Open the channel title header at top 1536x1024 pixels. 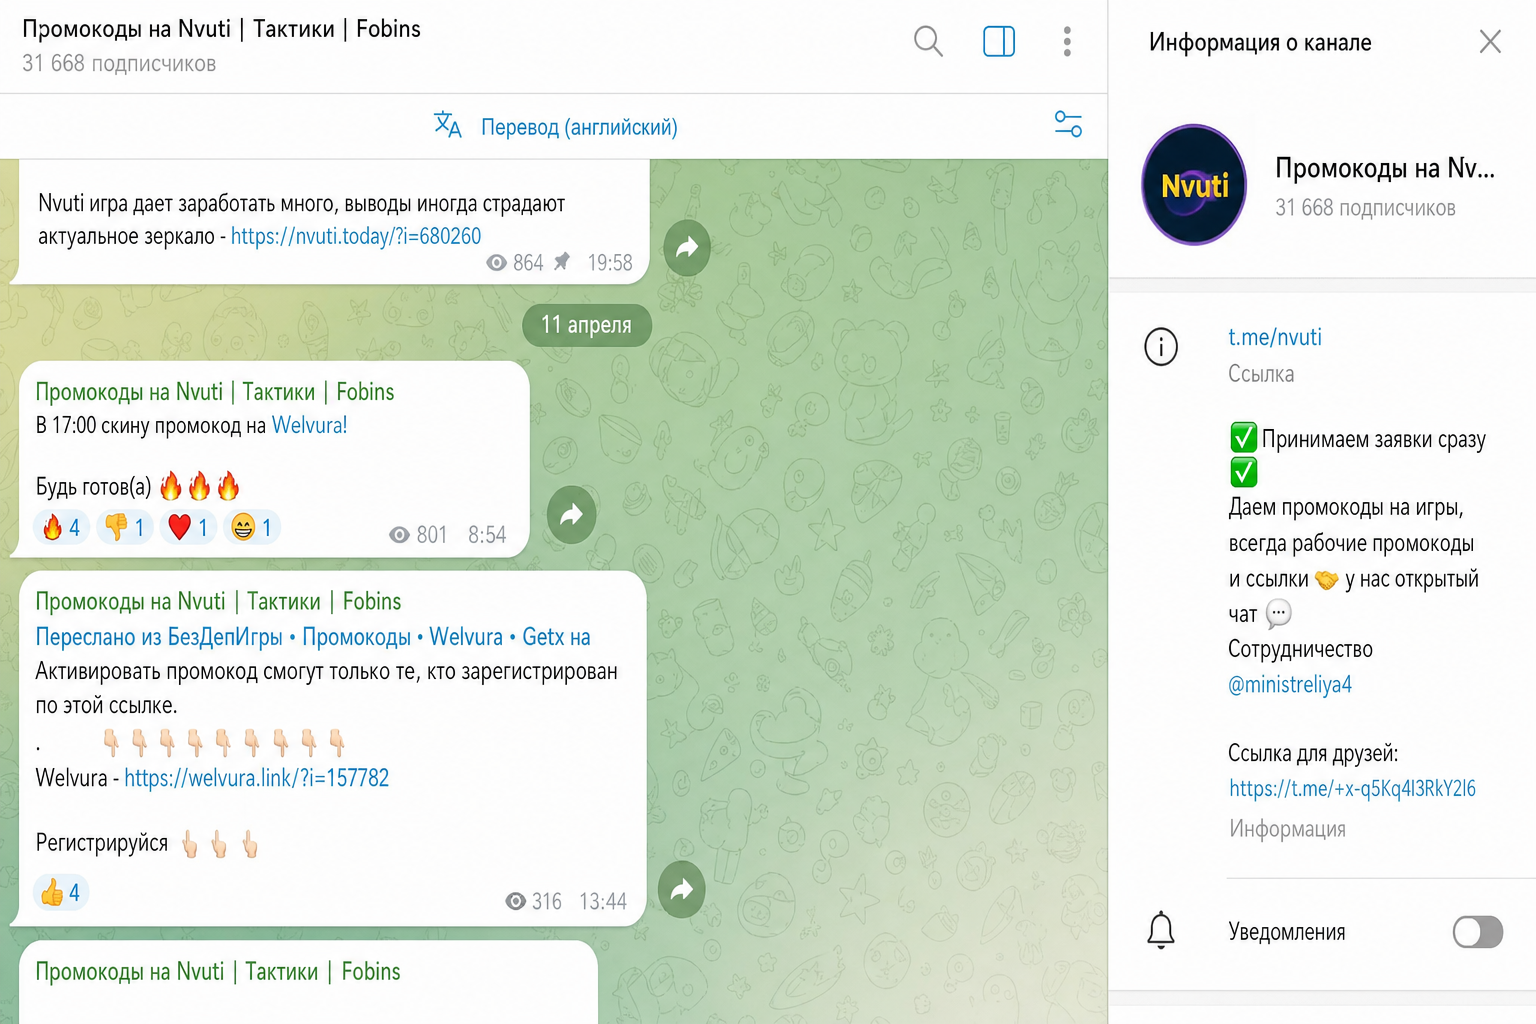pyautogui.click(x=221, y=29)
